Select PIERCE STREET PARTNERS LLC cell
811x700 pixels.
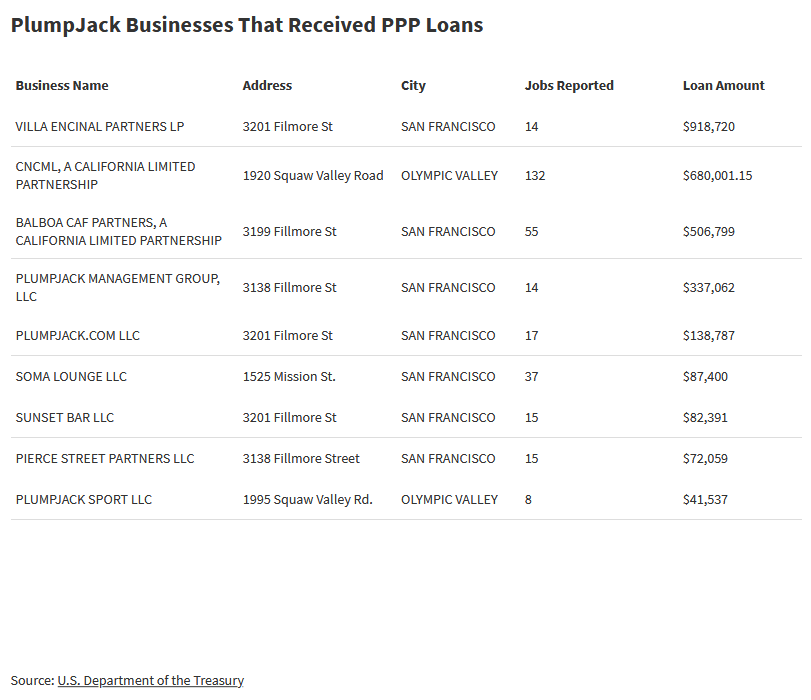tap(105, 459)
